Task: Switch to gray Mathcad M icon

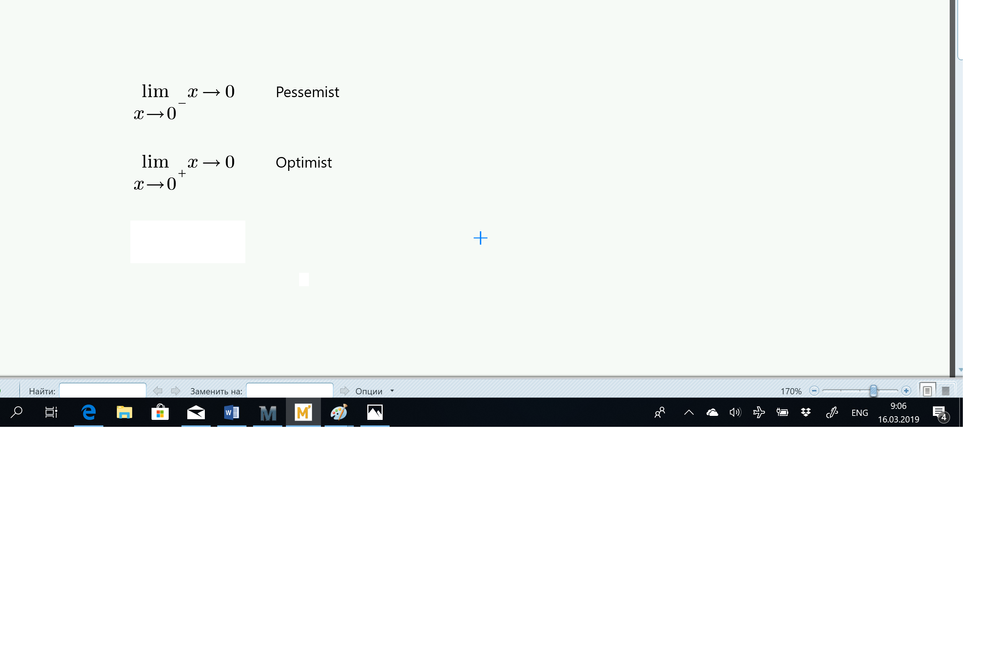Action: (x=268, y=413)
